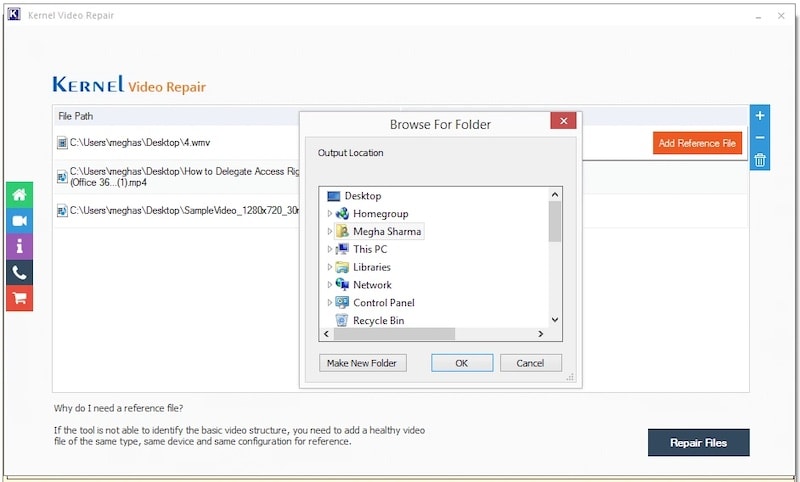Image resolution: width=800 pixels, height=482 pixels.
Task: Click the File Path column header
Action: [x=76, y=116]
